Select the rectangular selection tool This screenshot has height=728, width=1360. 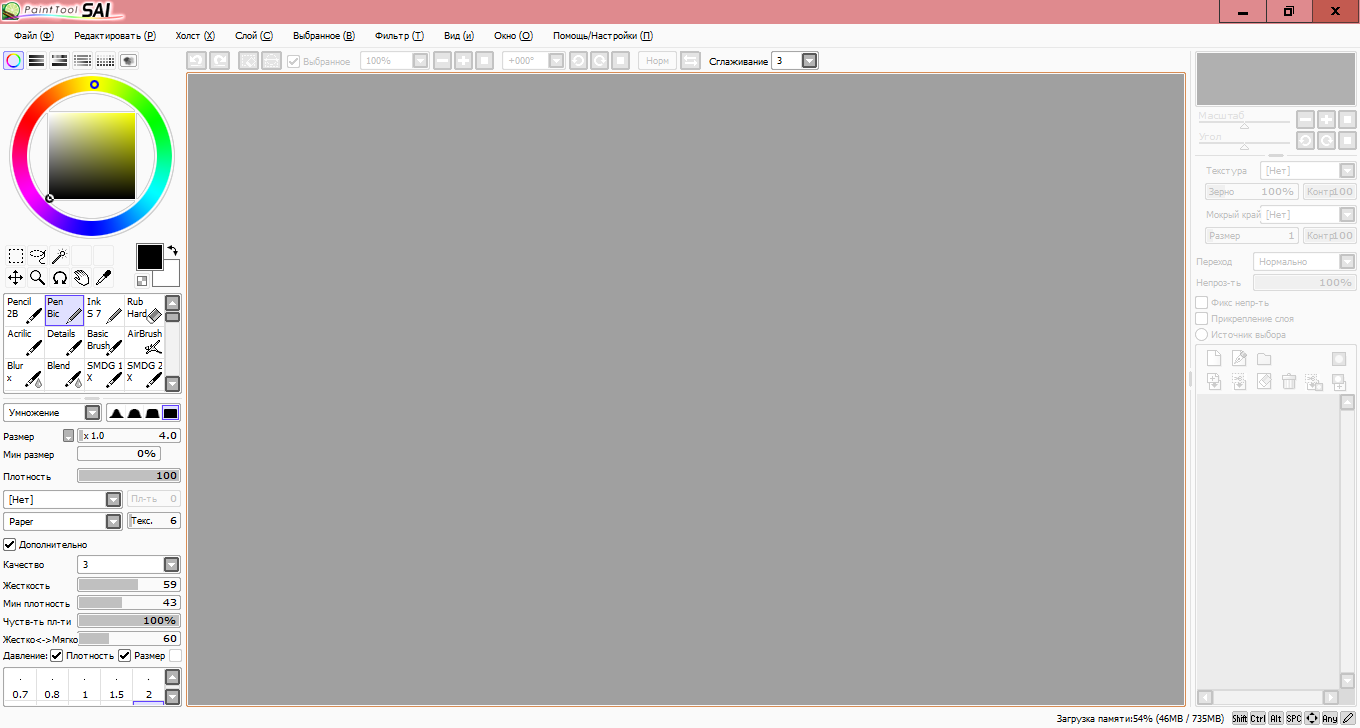pos(16,256)
